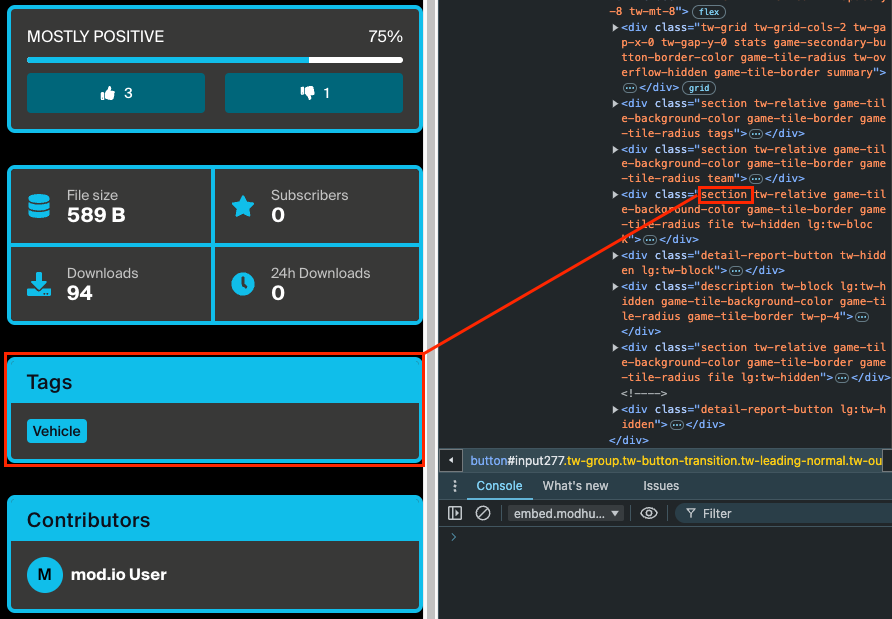The width and height of the screenshot is (892, 619).
Task: Switch to the Issues tab
Action: tap(661, 486)
